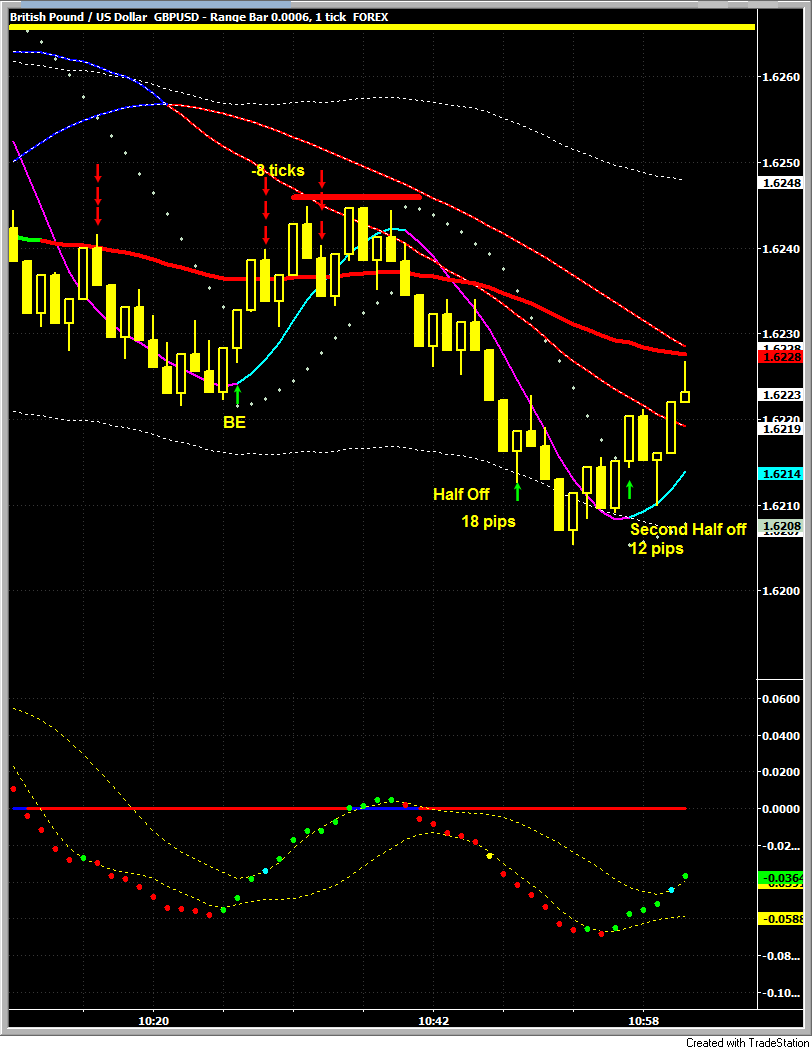Select the "18 pips" text annotation
Image resolution: width=812 pixels, height=1049 pixels.
488,521
